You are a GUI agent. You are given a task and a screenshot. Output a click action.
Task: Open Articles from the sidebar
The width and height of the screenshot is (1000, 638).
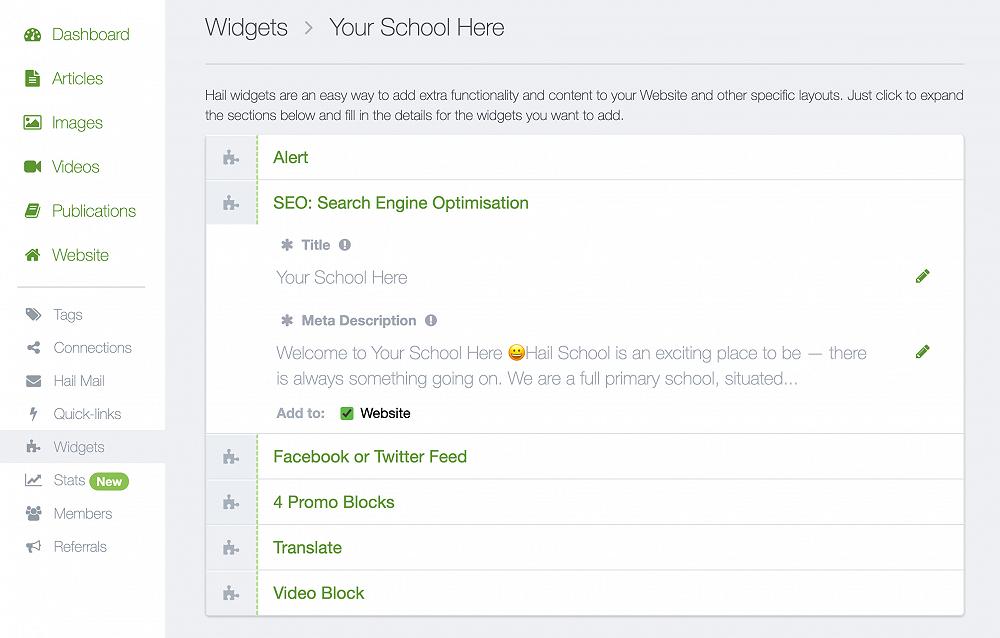(77, 79)
